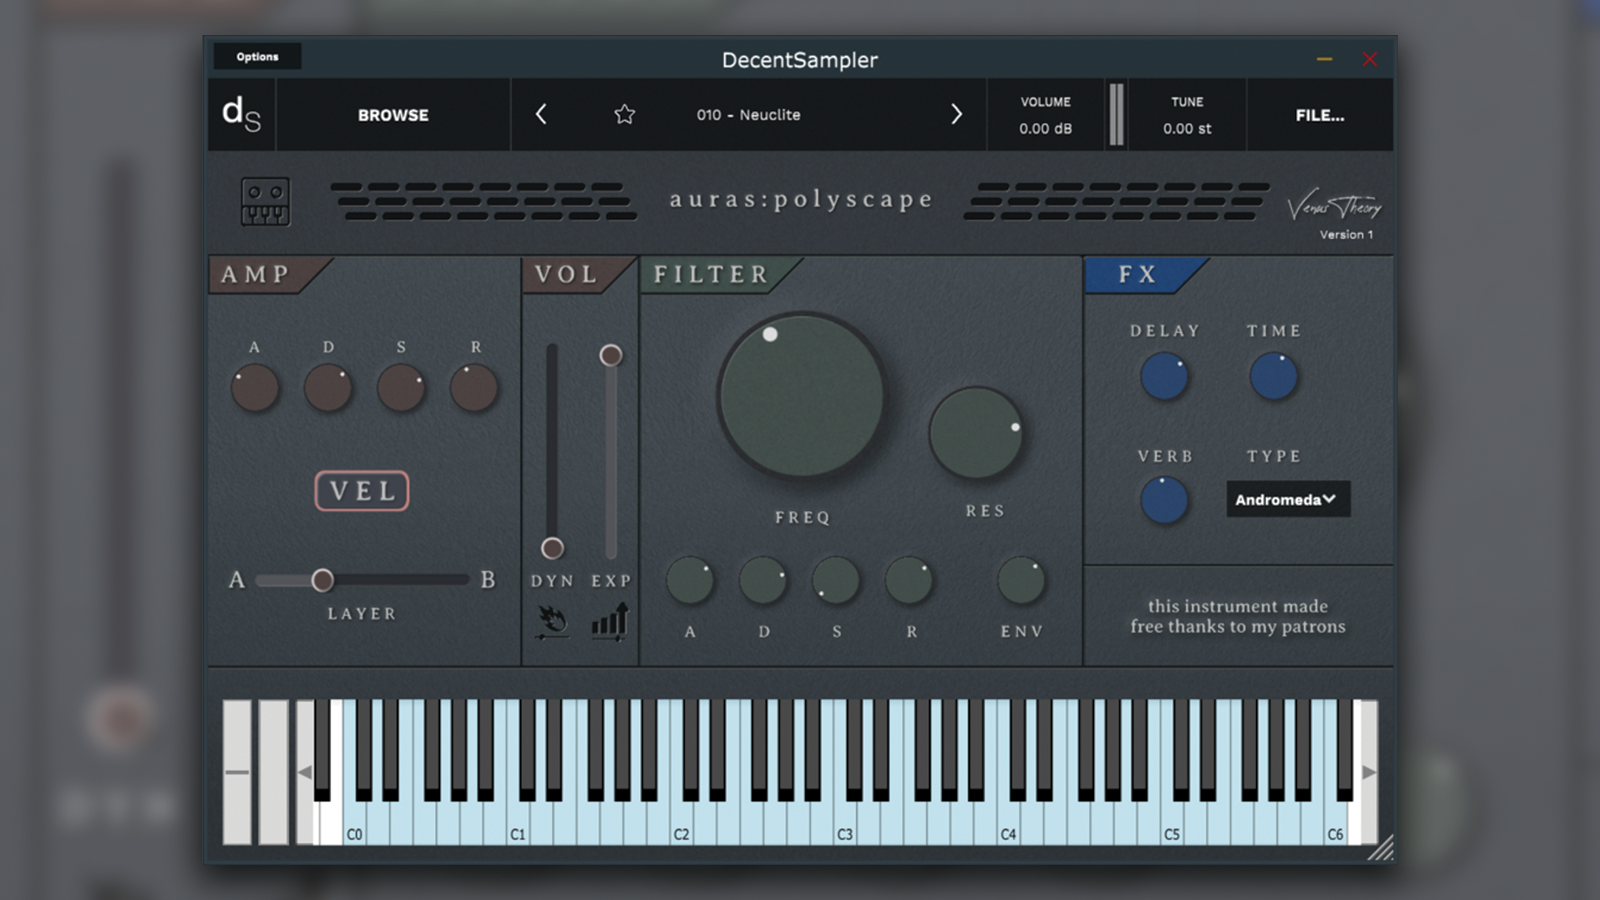Minimize the DecentSampler window

pos(1324,59)
